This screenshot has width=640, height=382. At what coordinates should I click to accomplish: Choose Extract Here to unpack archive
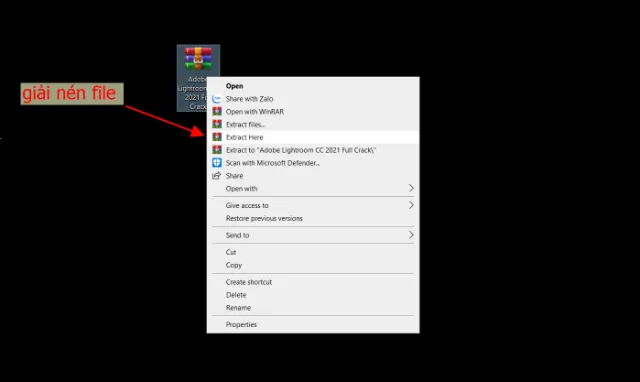click(313, 137)
